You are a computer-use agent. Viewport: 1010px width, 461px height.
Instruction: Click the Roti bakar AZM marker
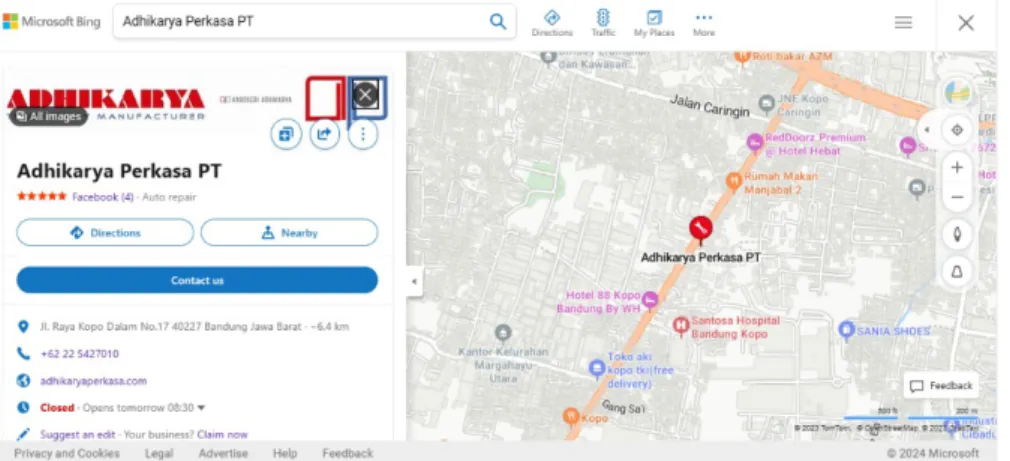743,57
